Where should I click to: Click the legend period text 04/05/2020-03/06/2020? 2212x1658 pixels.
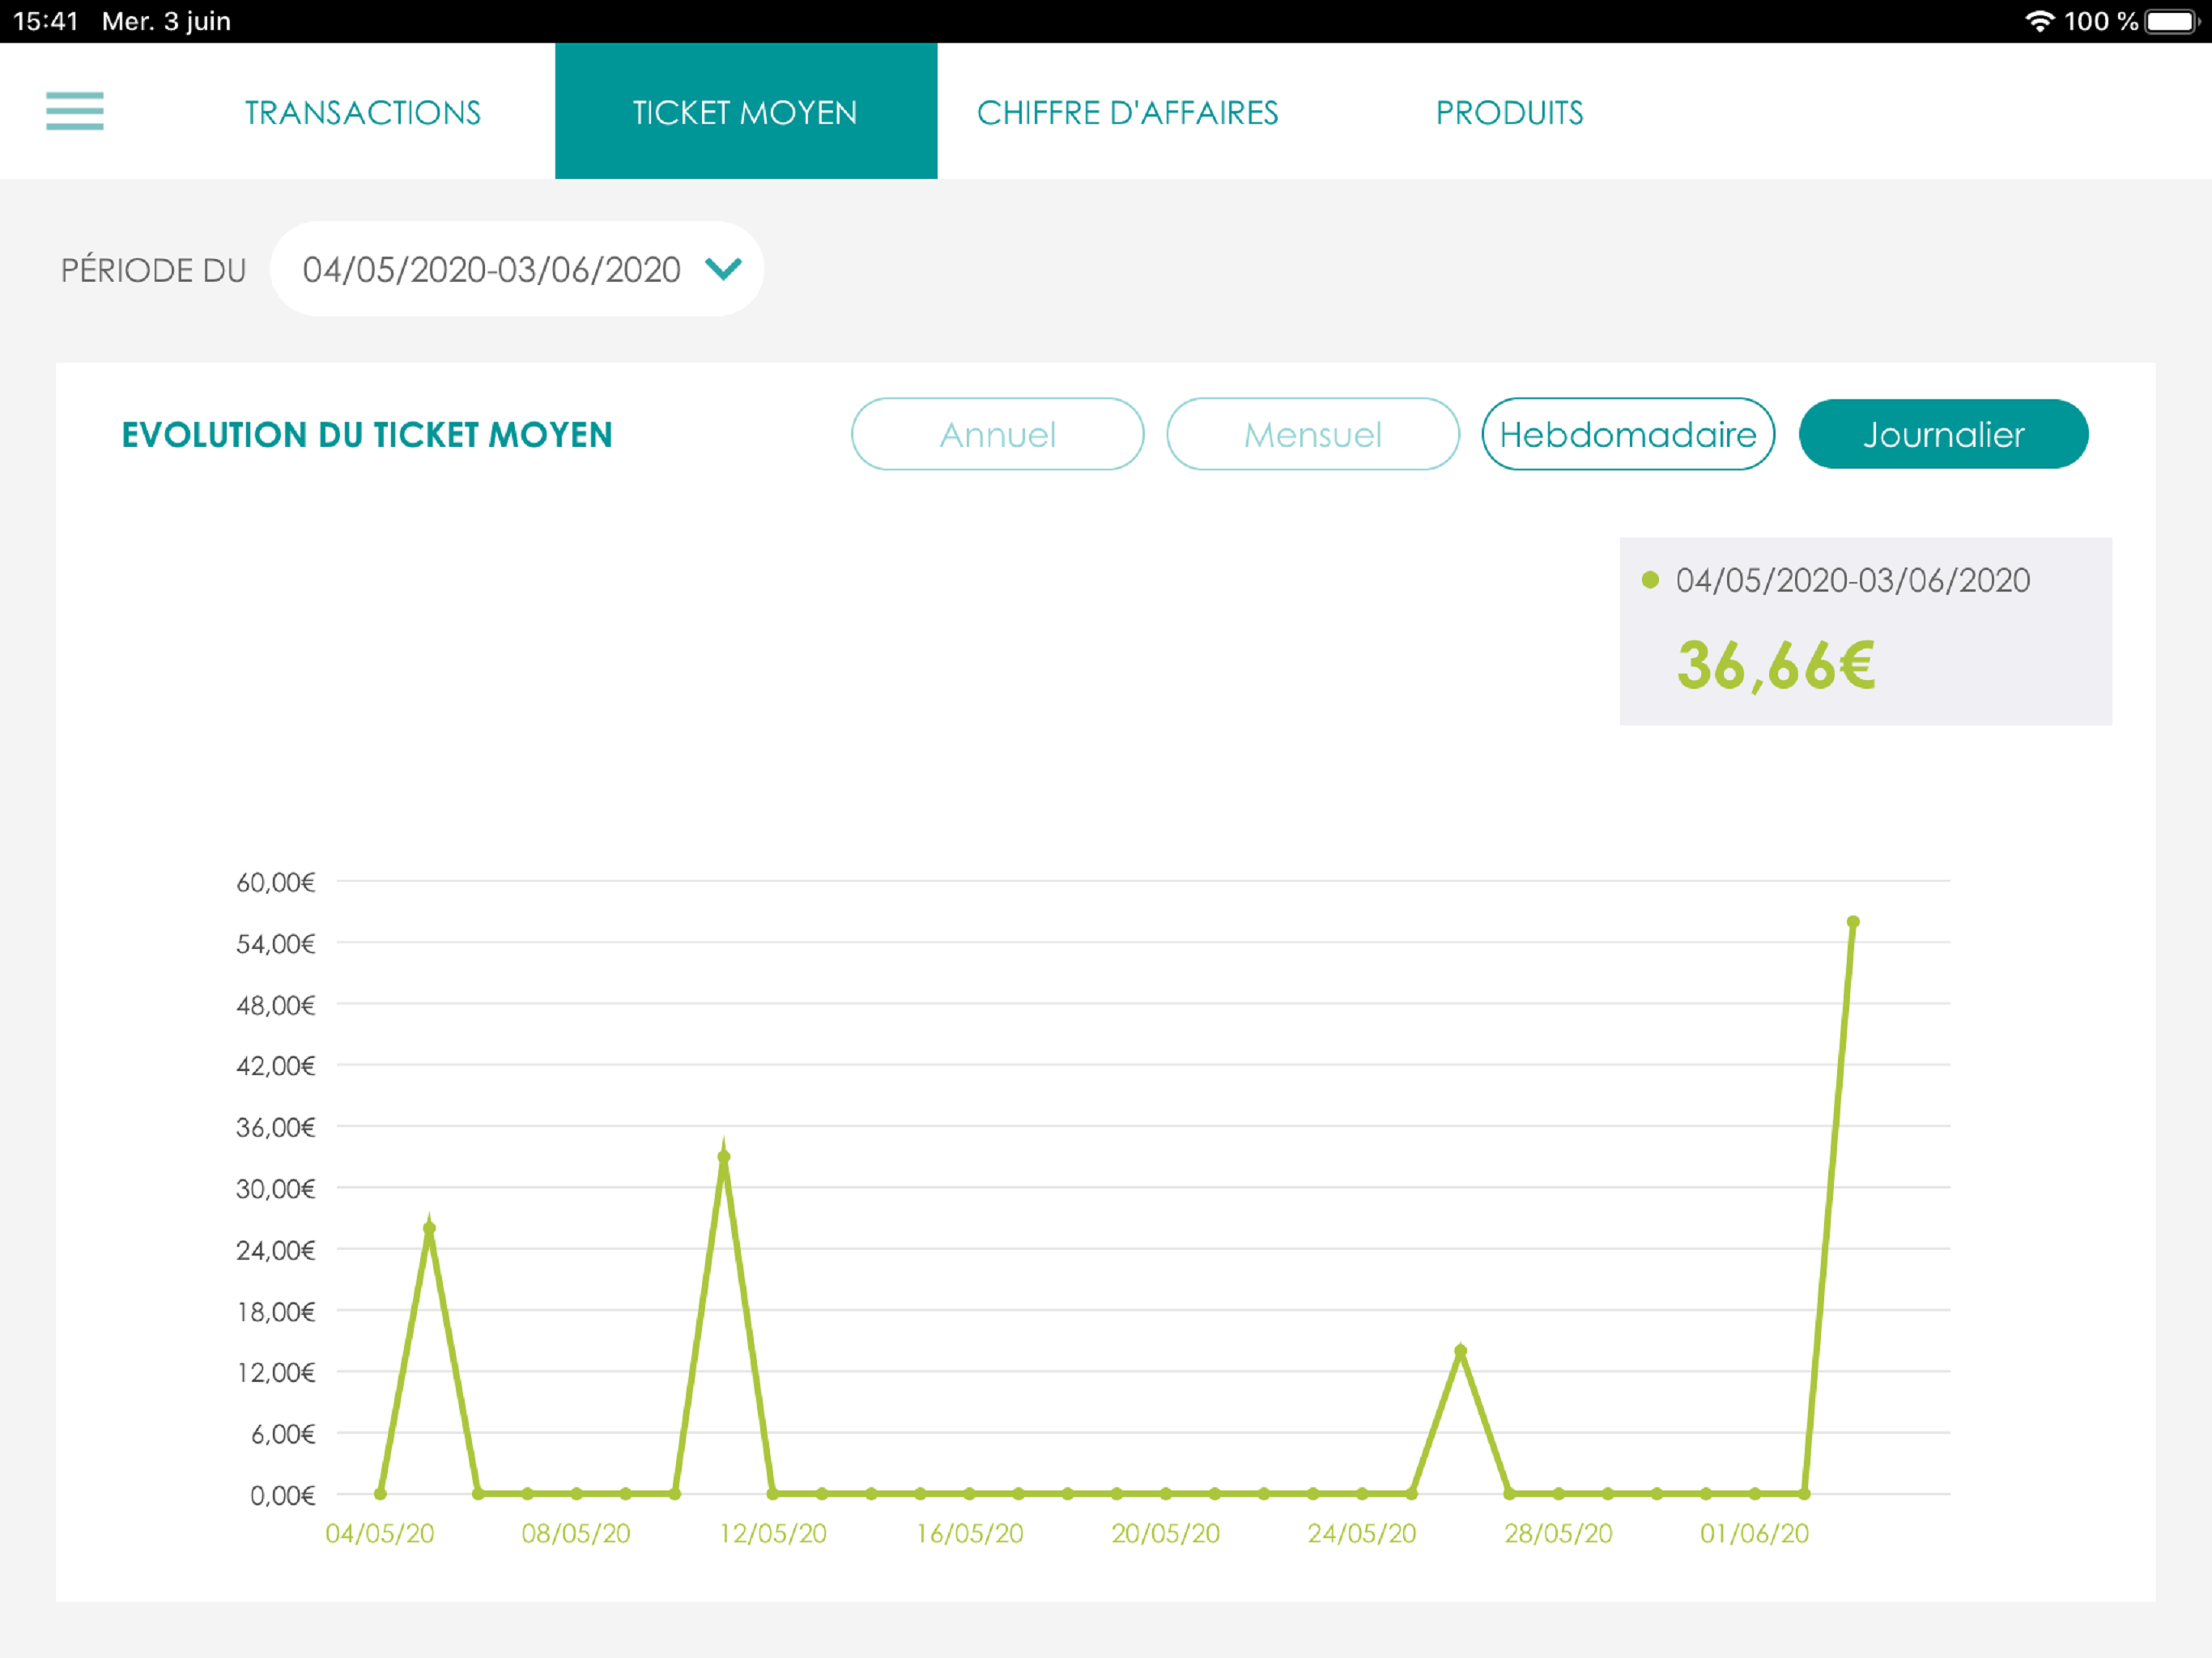point(1853,580)
